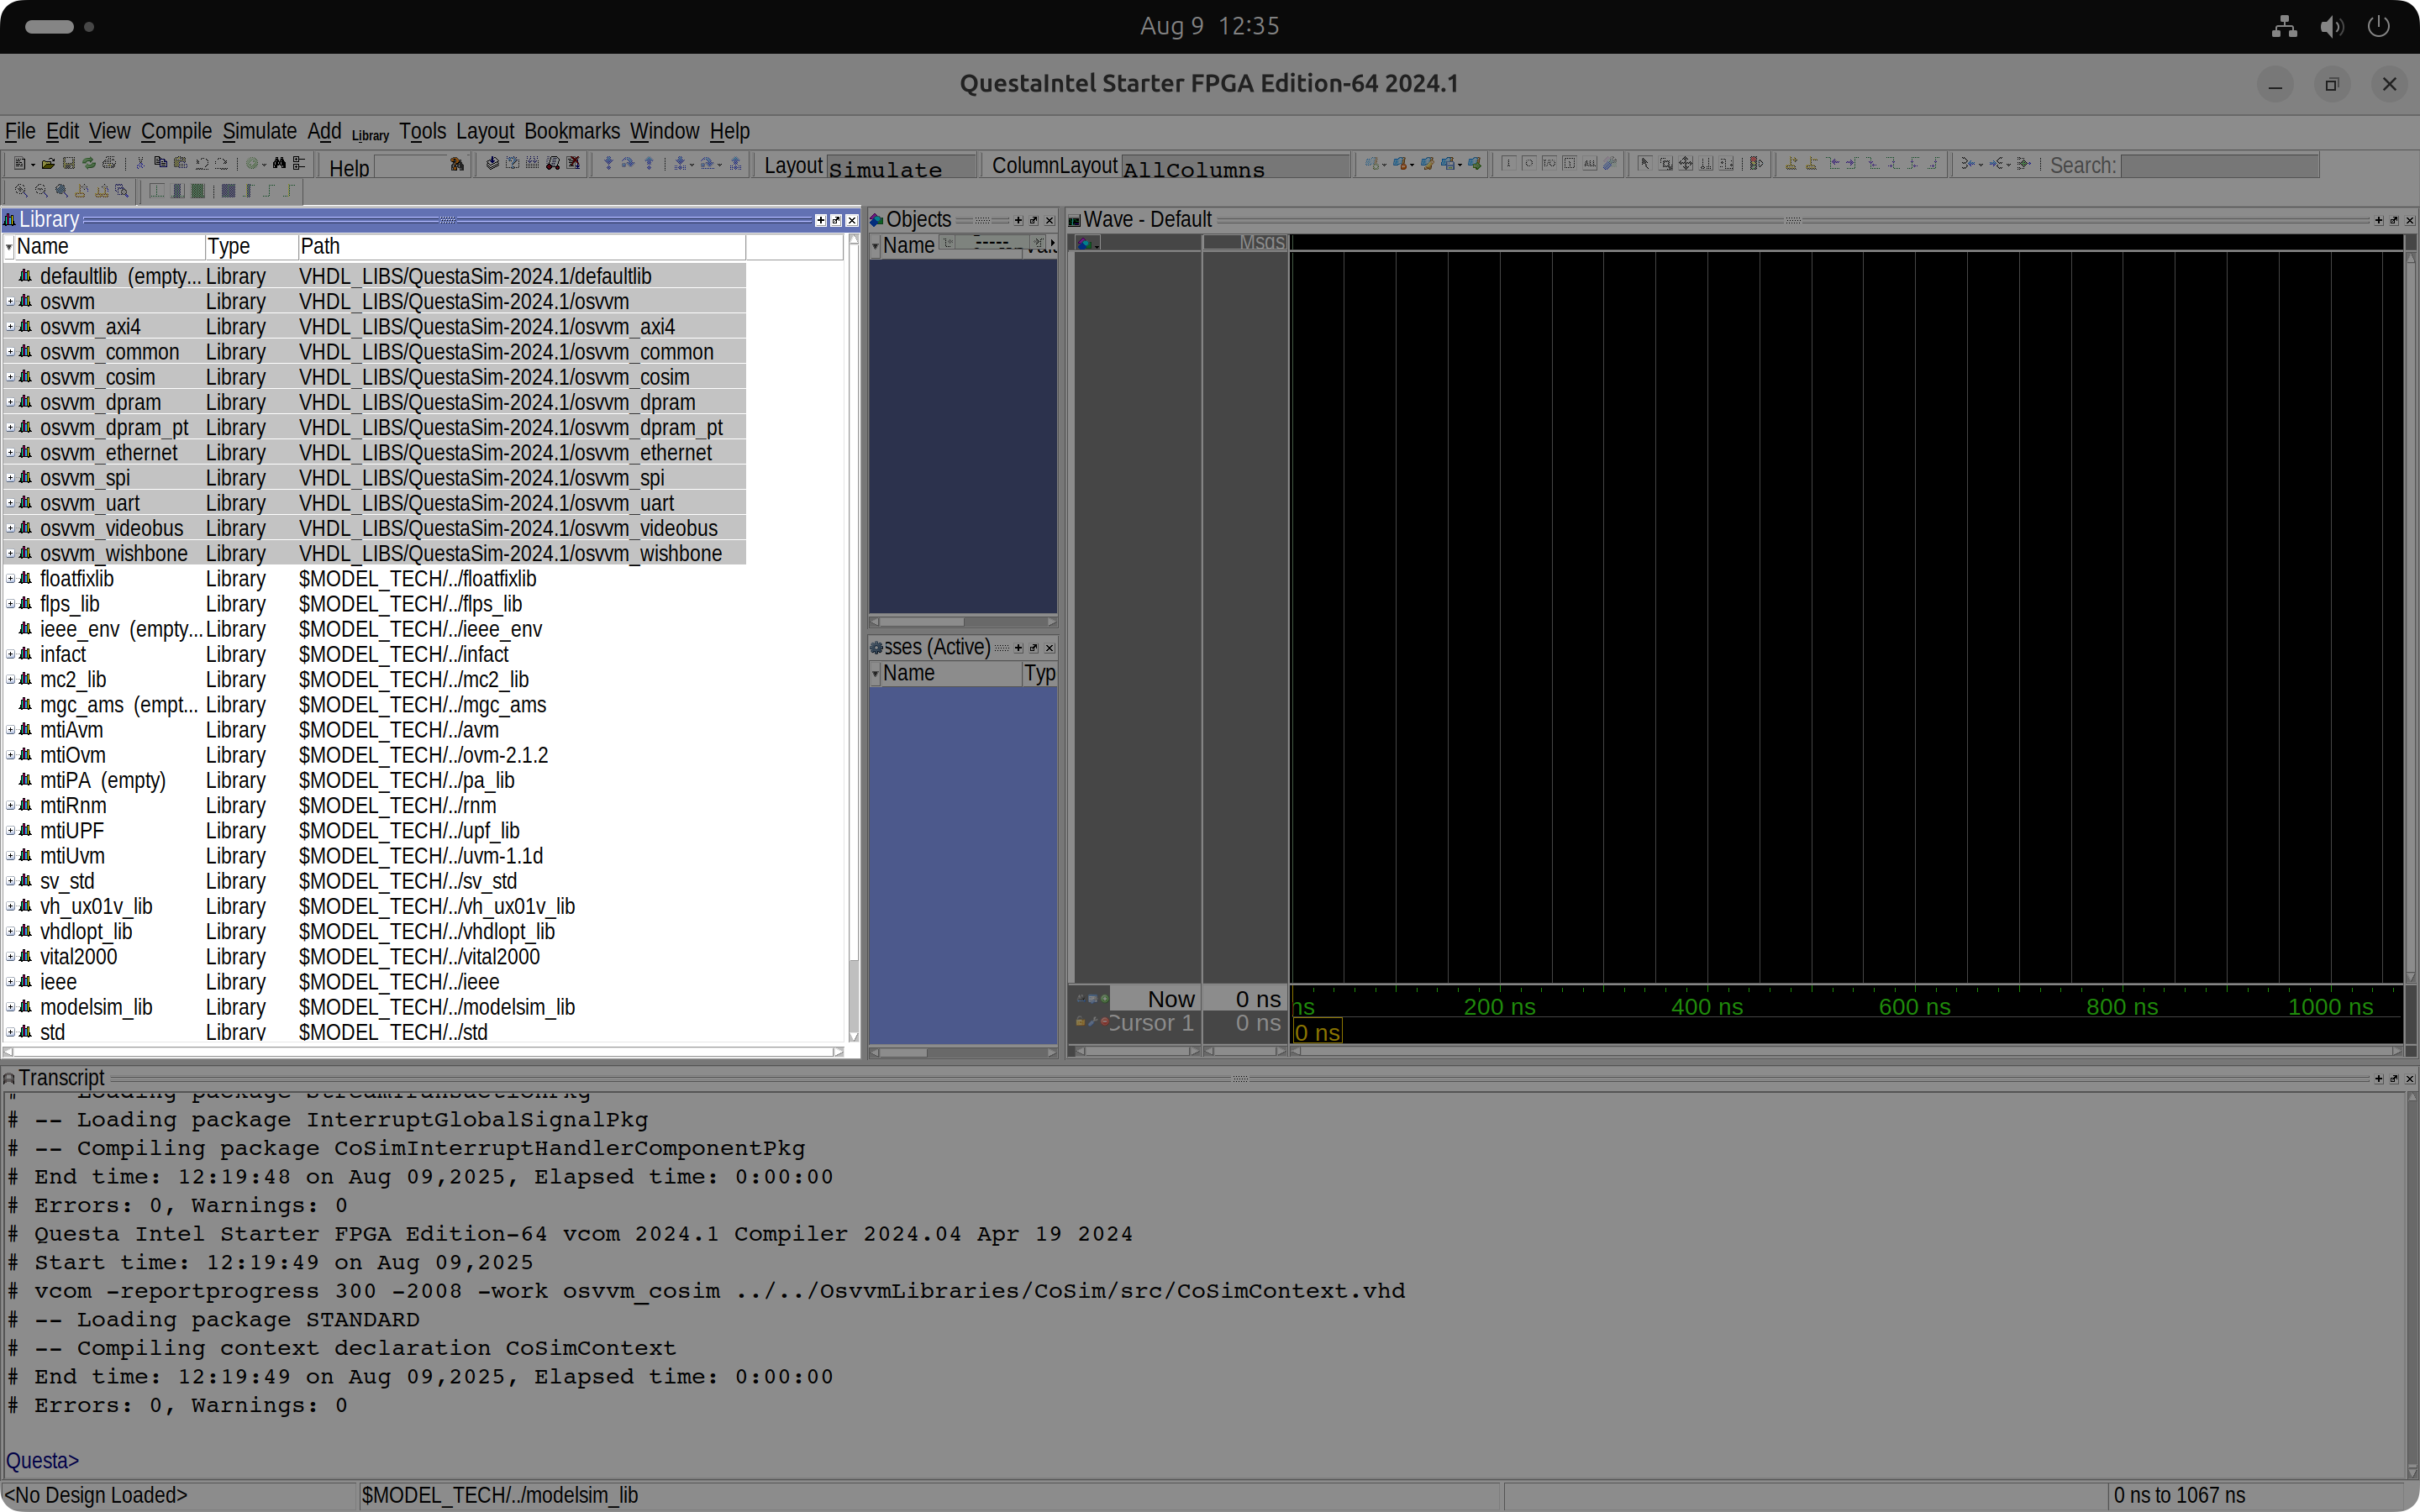
Task: Expand the osvvm_axi4 library tree node
Action: [x=10, y=327]
